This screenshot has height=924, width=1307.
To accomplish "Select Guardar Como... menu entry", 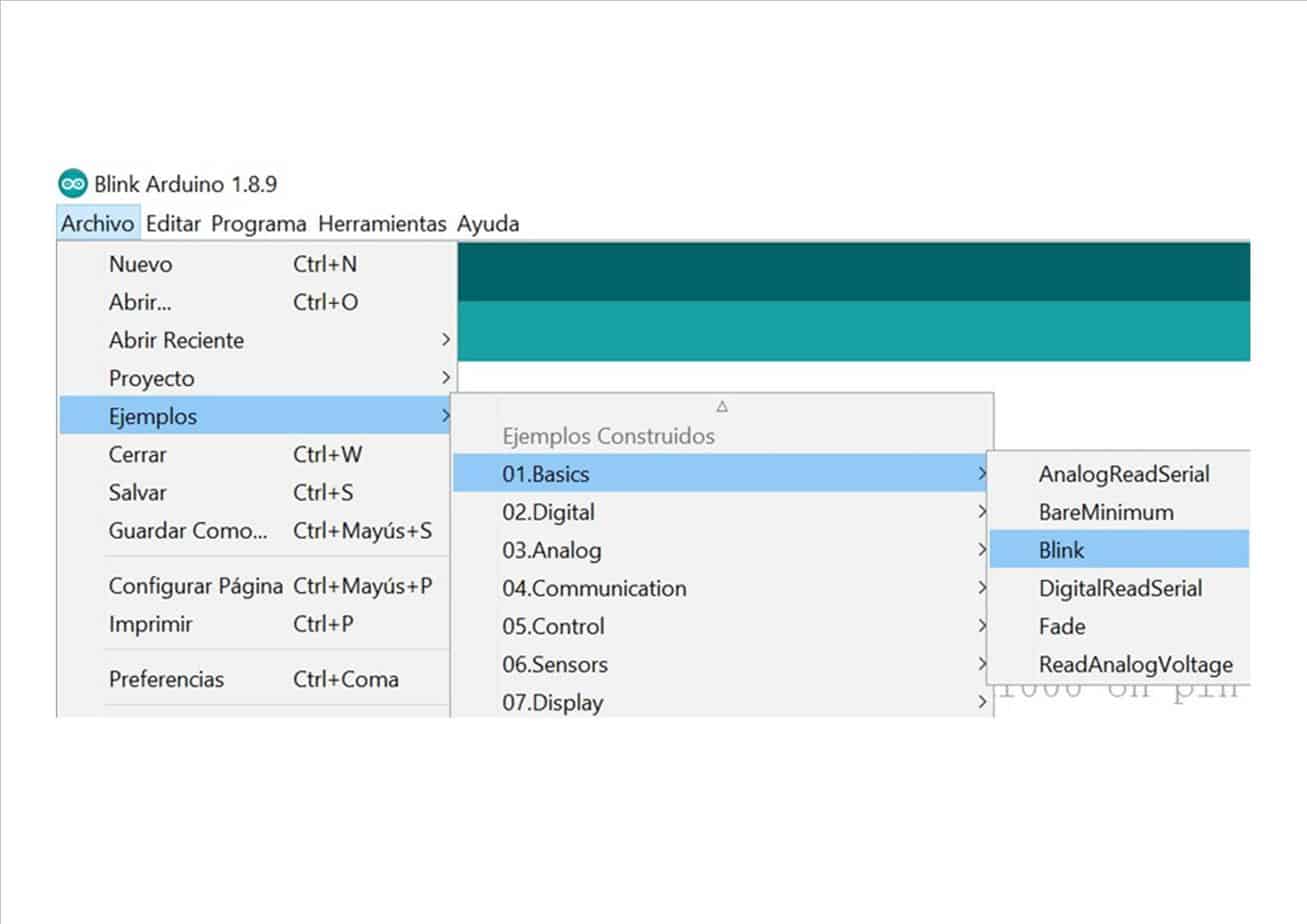I will (188, 531).
